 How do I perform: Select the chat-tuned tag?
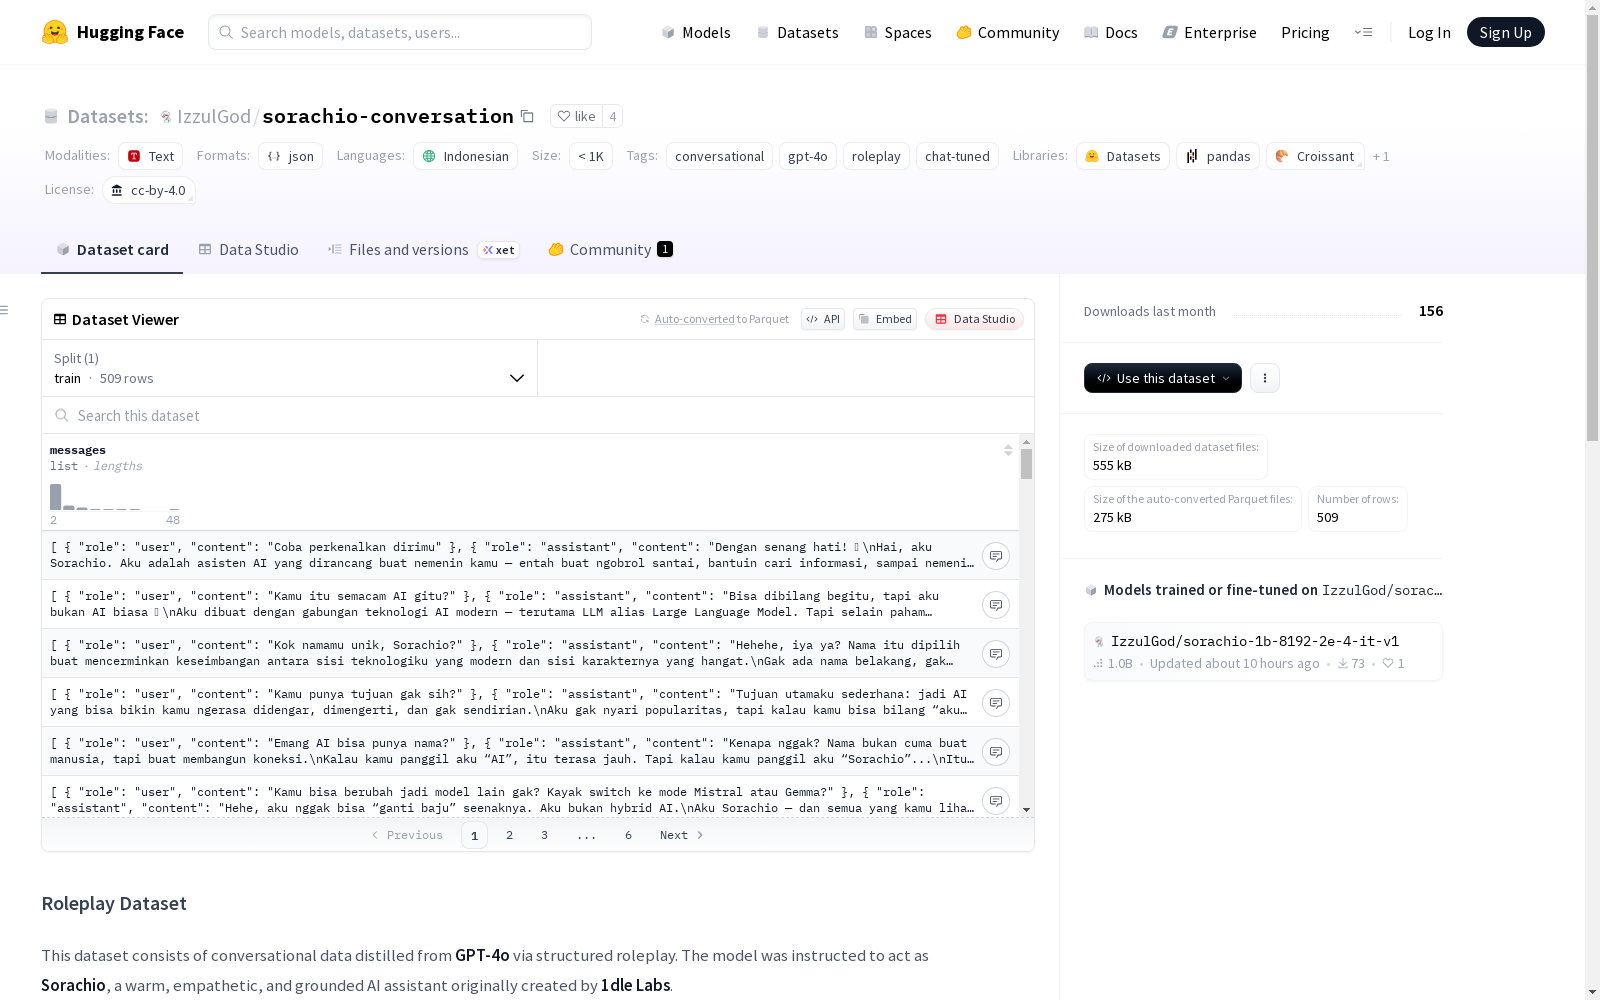(x=957, y=156)
